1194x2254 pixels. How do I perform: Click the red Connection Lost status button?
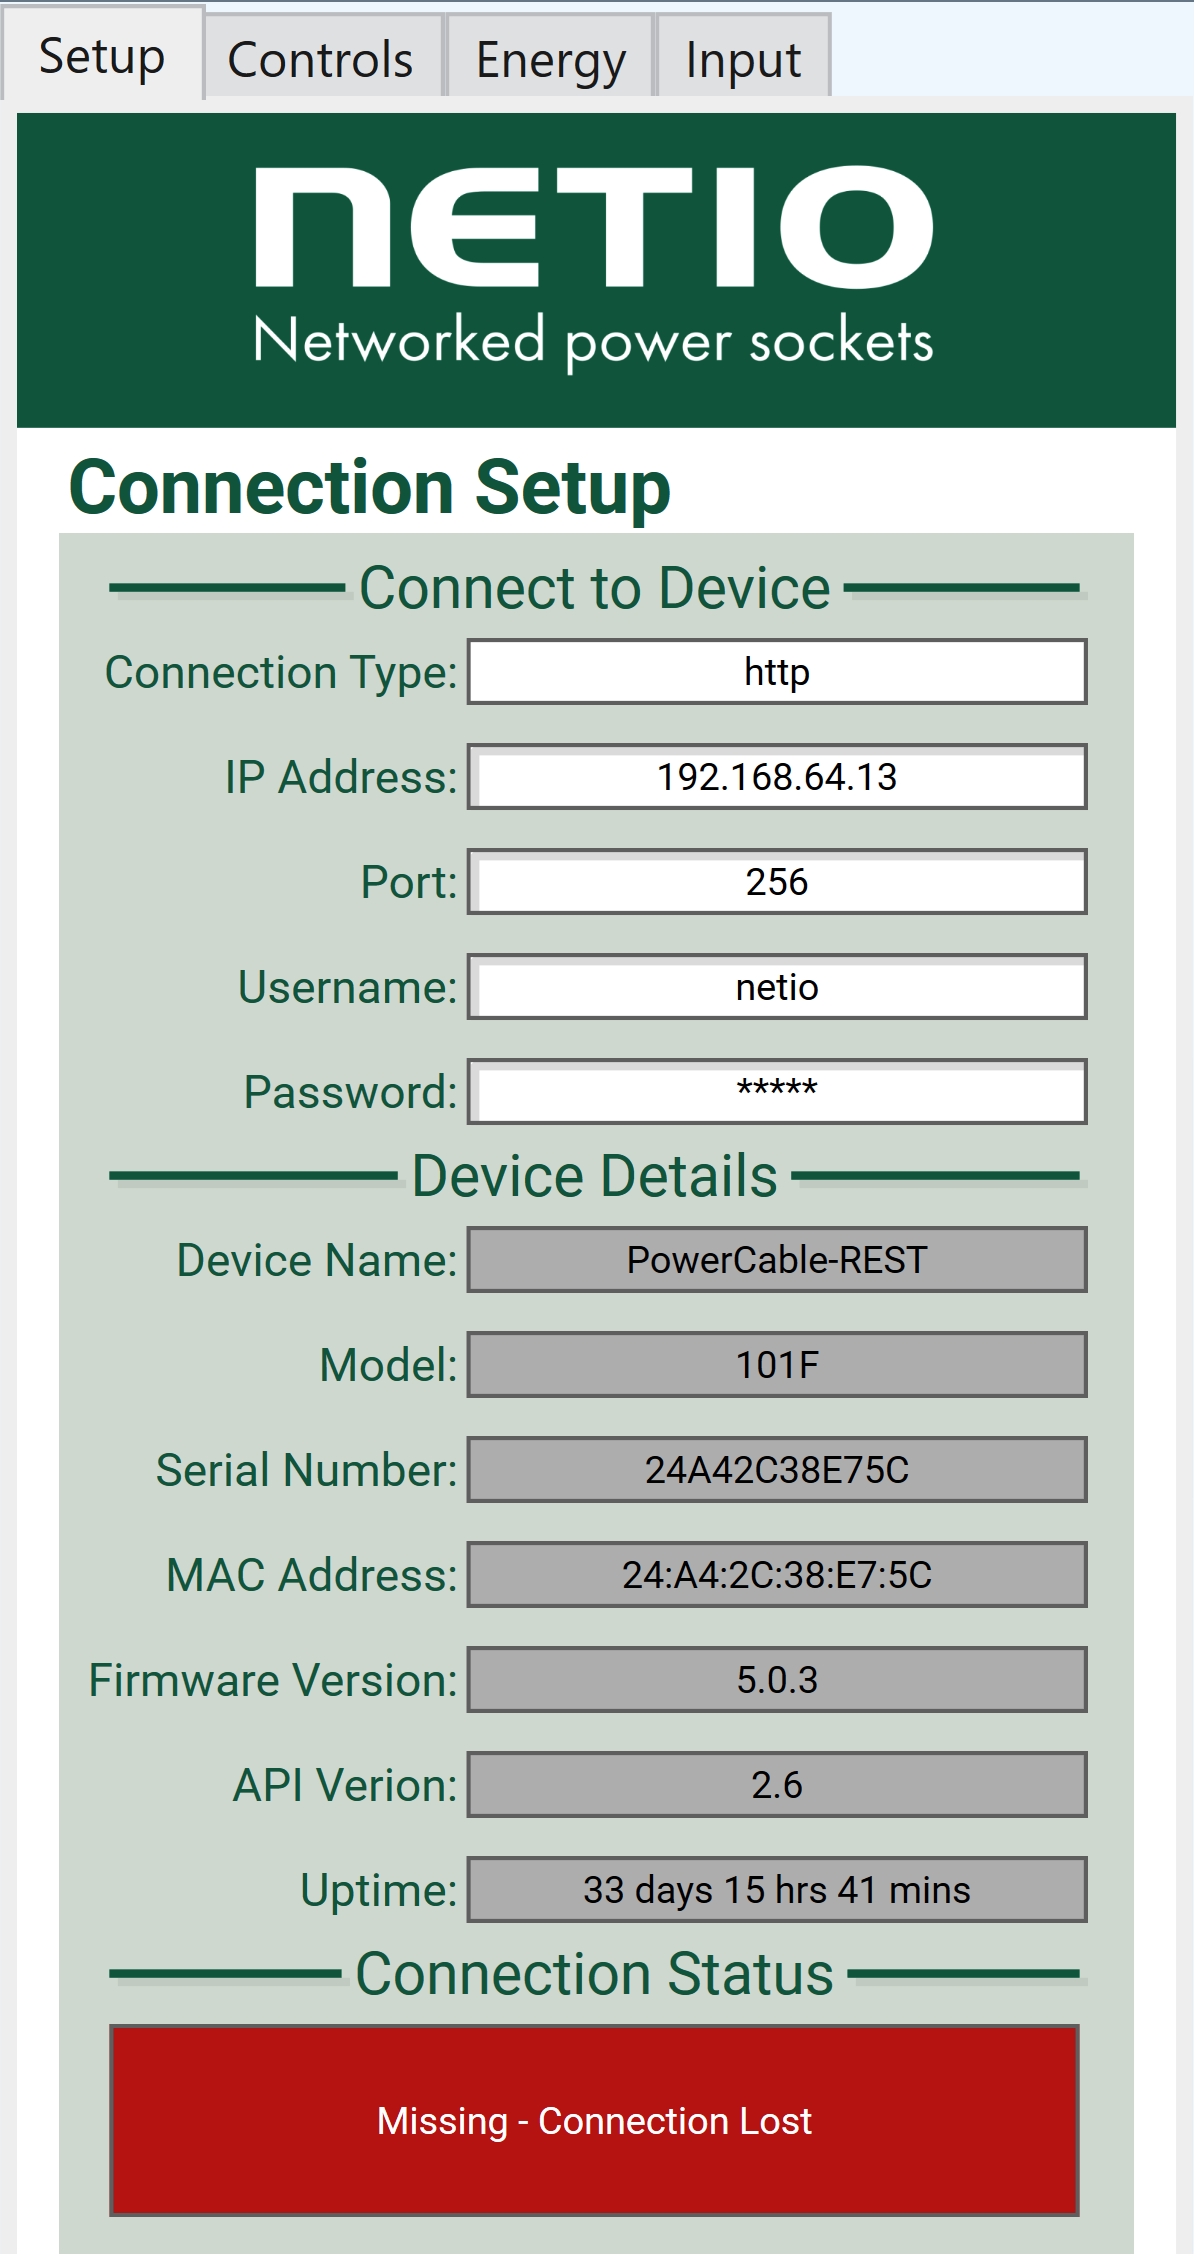pyautogui.click(x=594, y=2120)
